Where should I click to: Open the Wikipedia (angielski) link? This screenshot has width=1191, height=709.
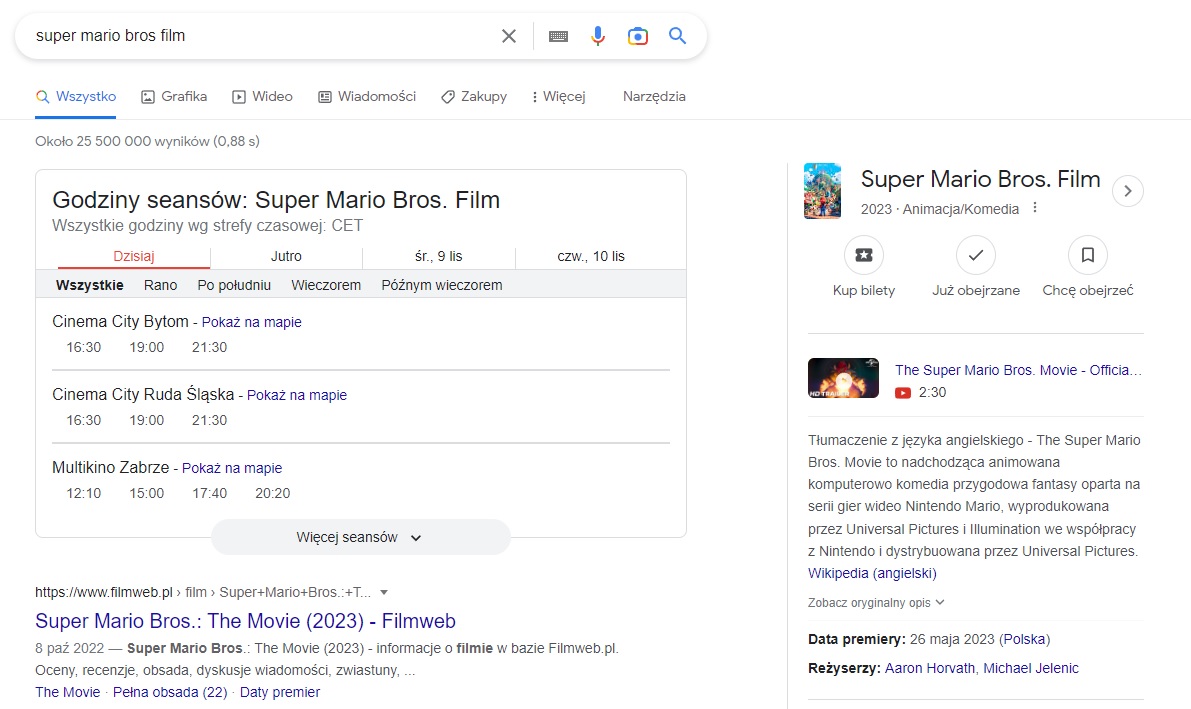(872, 573)
